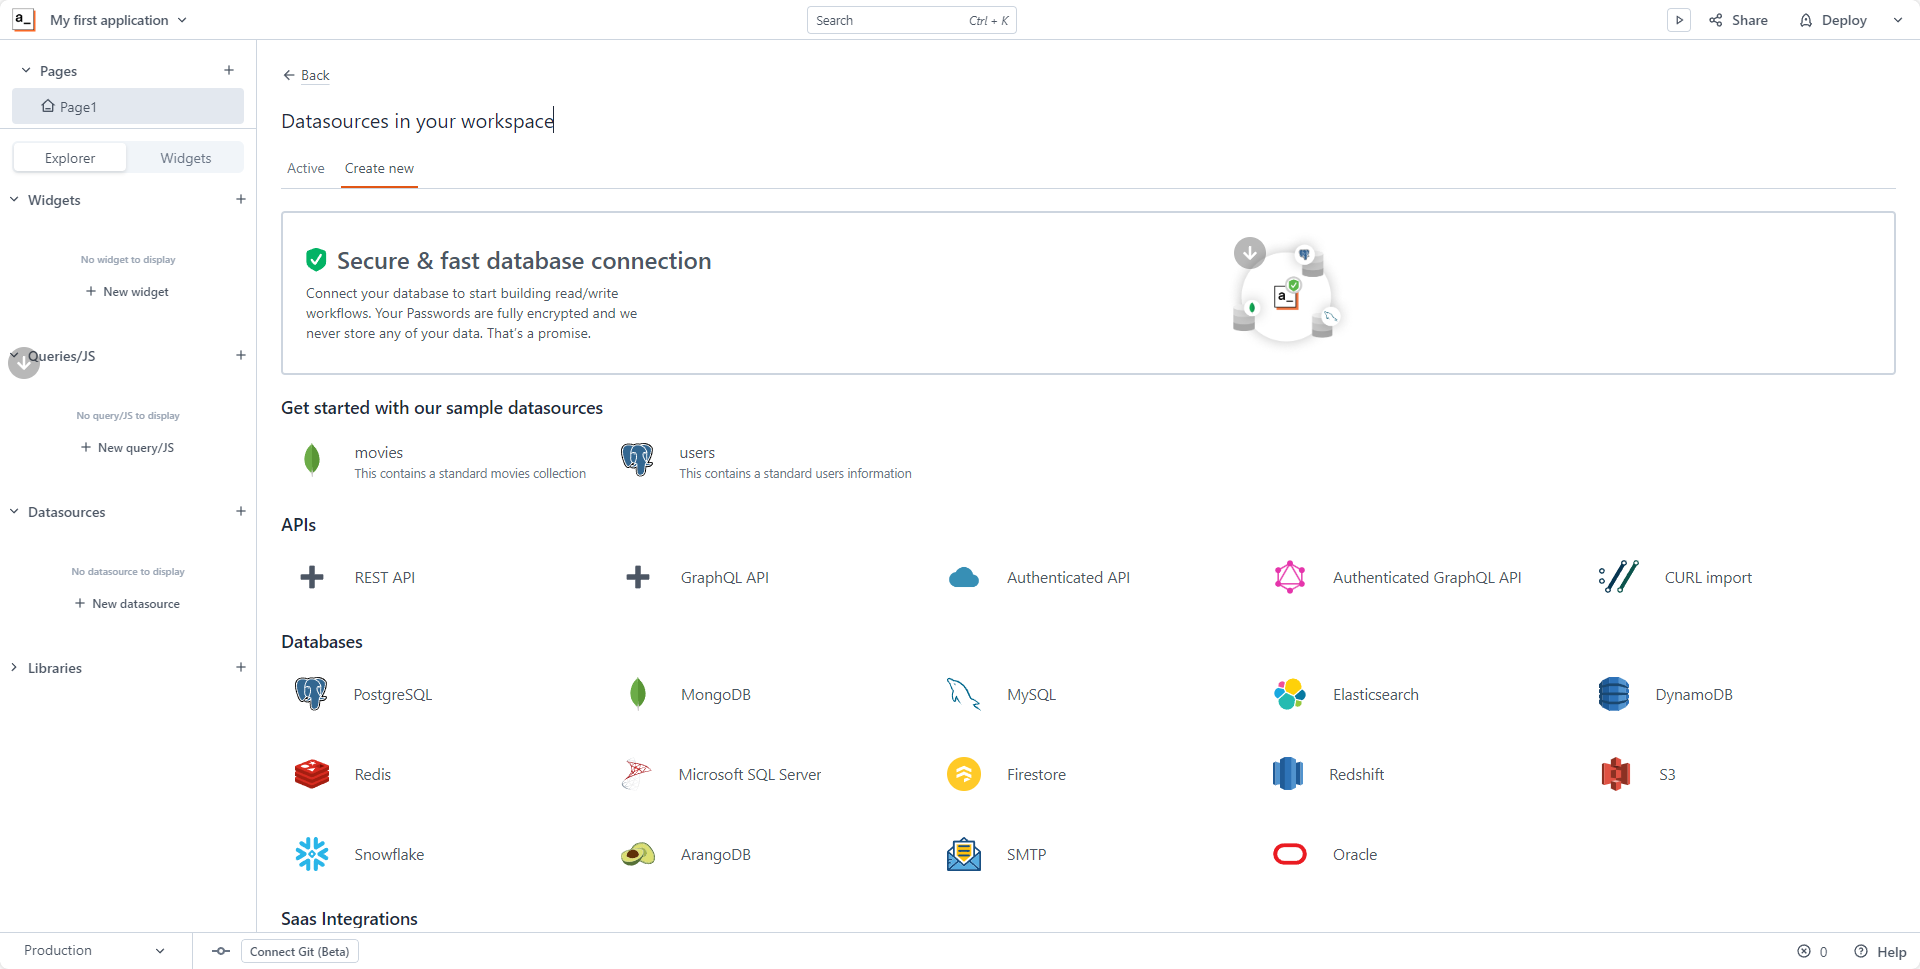Open the CURL import icon
The height and width of the screenshot is (969, 1920).
tap(1617, 577)
